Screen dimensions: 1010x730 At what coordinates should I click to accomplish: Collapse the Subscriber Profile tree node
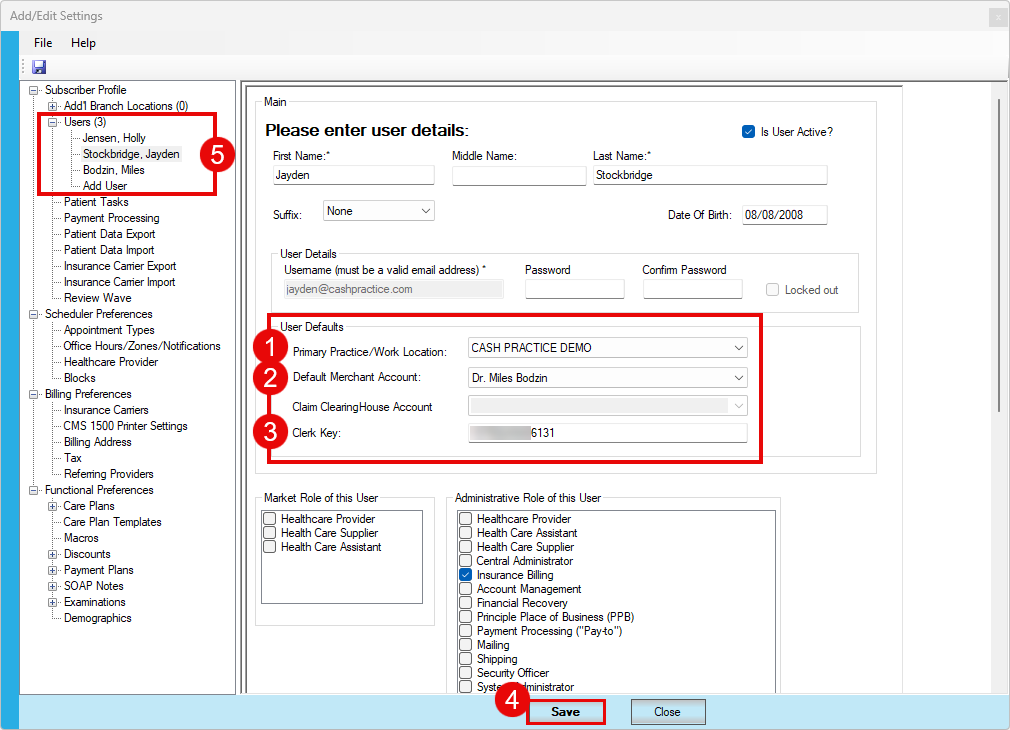33,90
